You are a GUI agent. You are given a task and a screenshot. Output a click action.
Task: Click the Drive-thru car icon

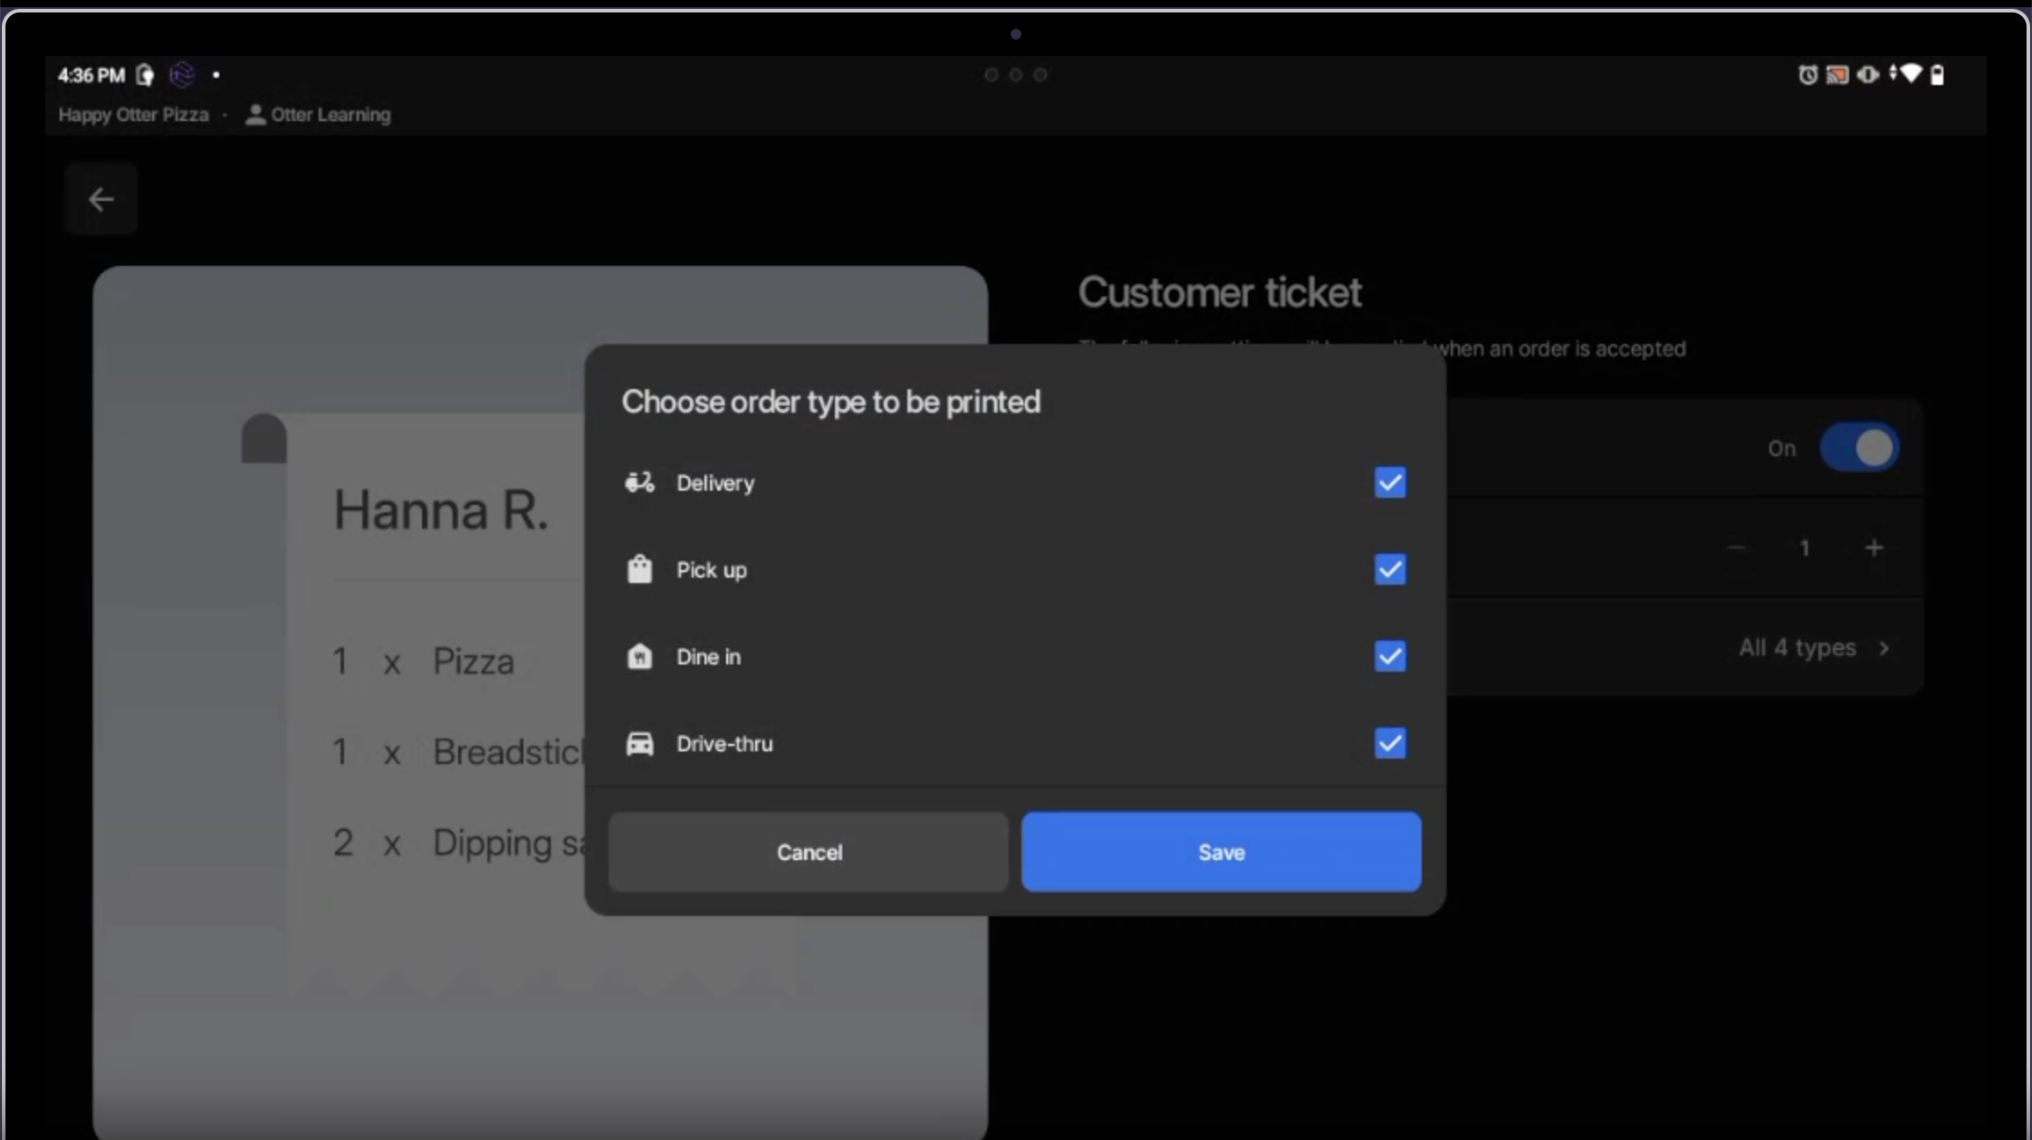point(640,744)
